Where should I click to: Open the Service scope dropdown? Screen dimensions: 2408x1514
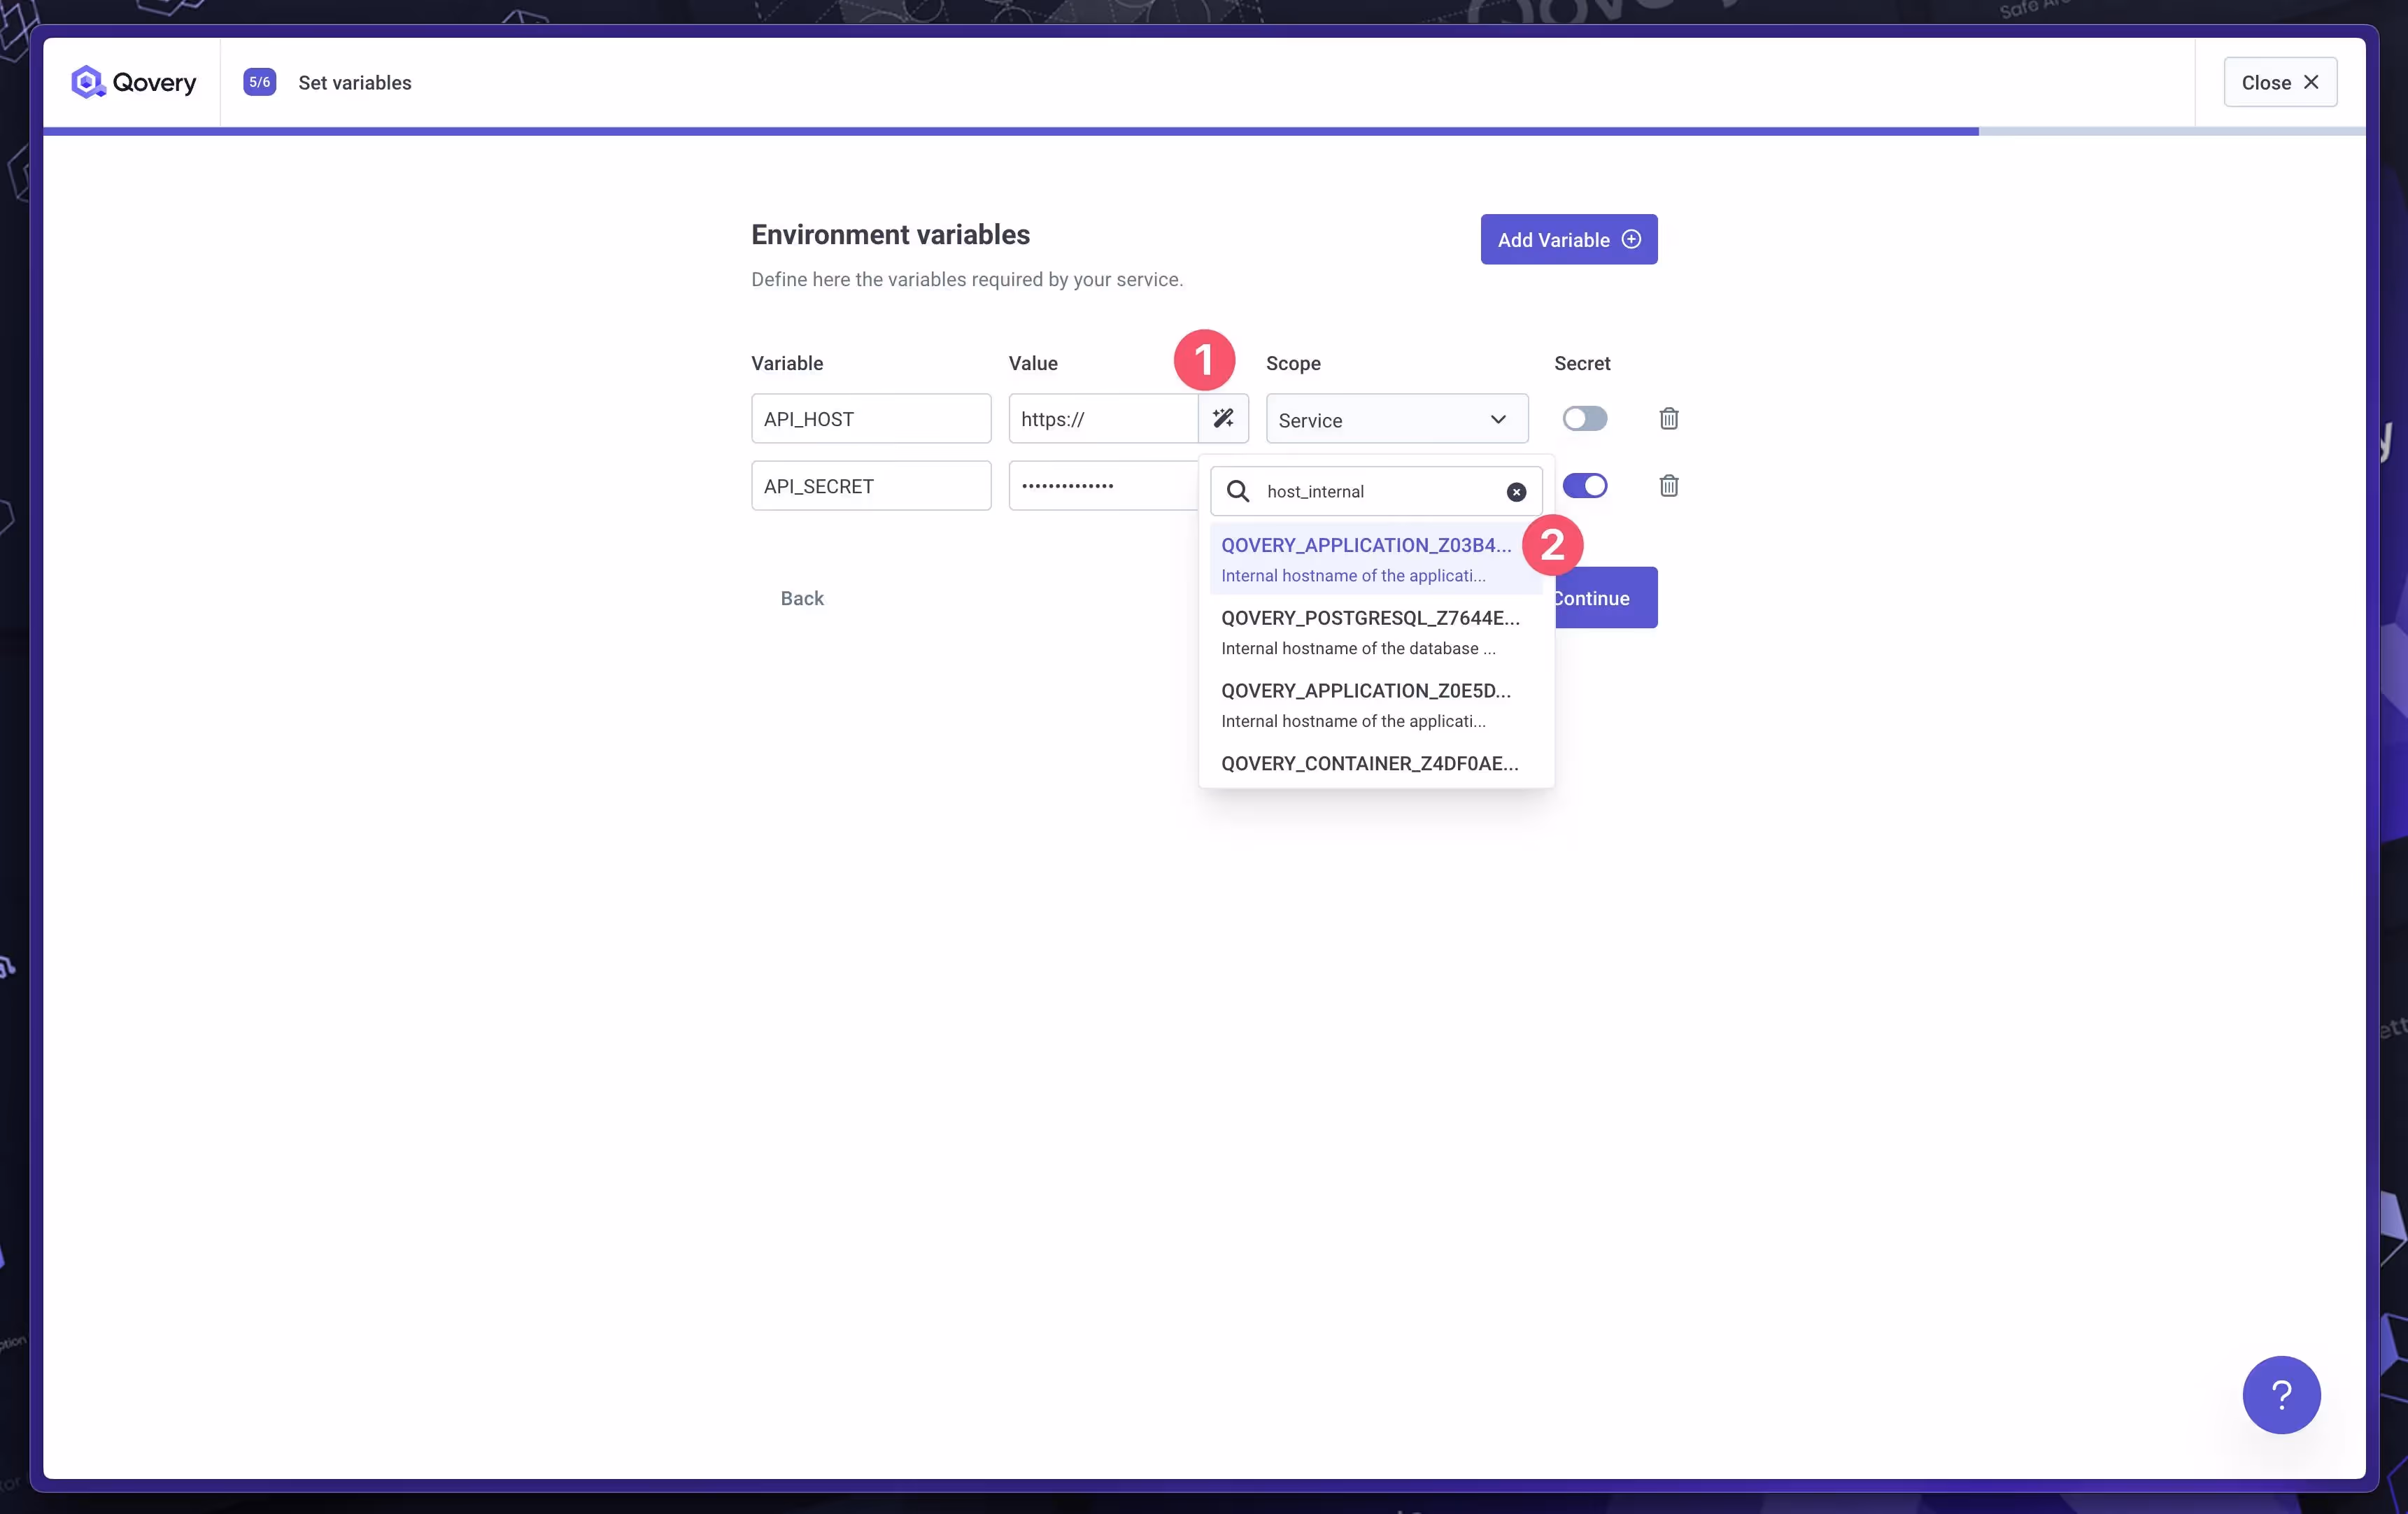click(1396, 419)
